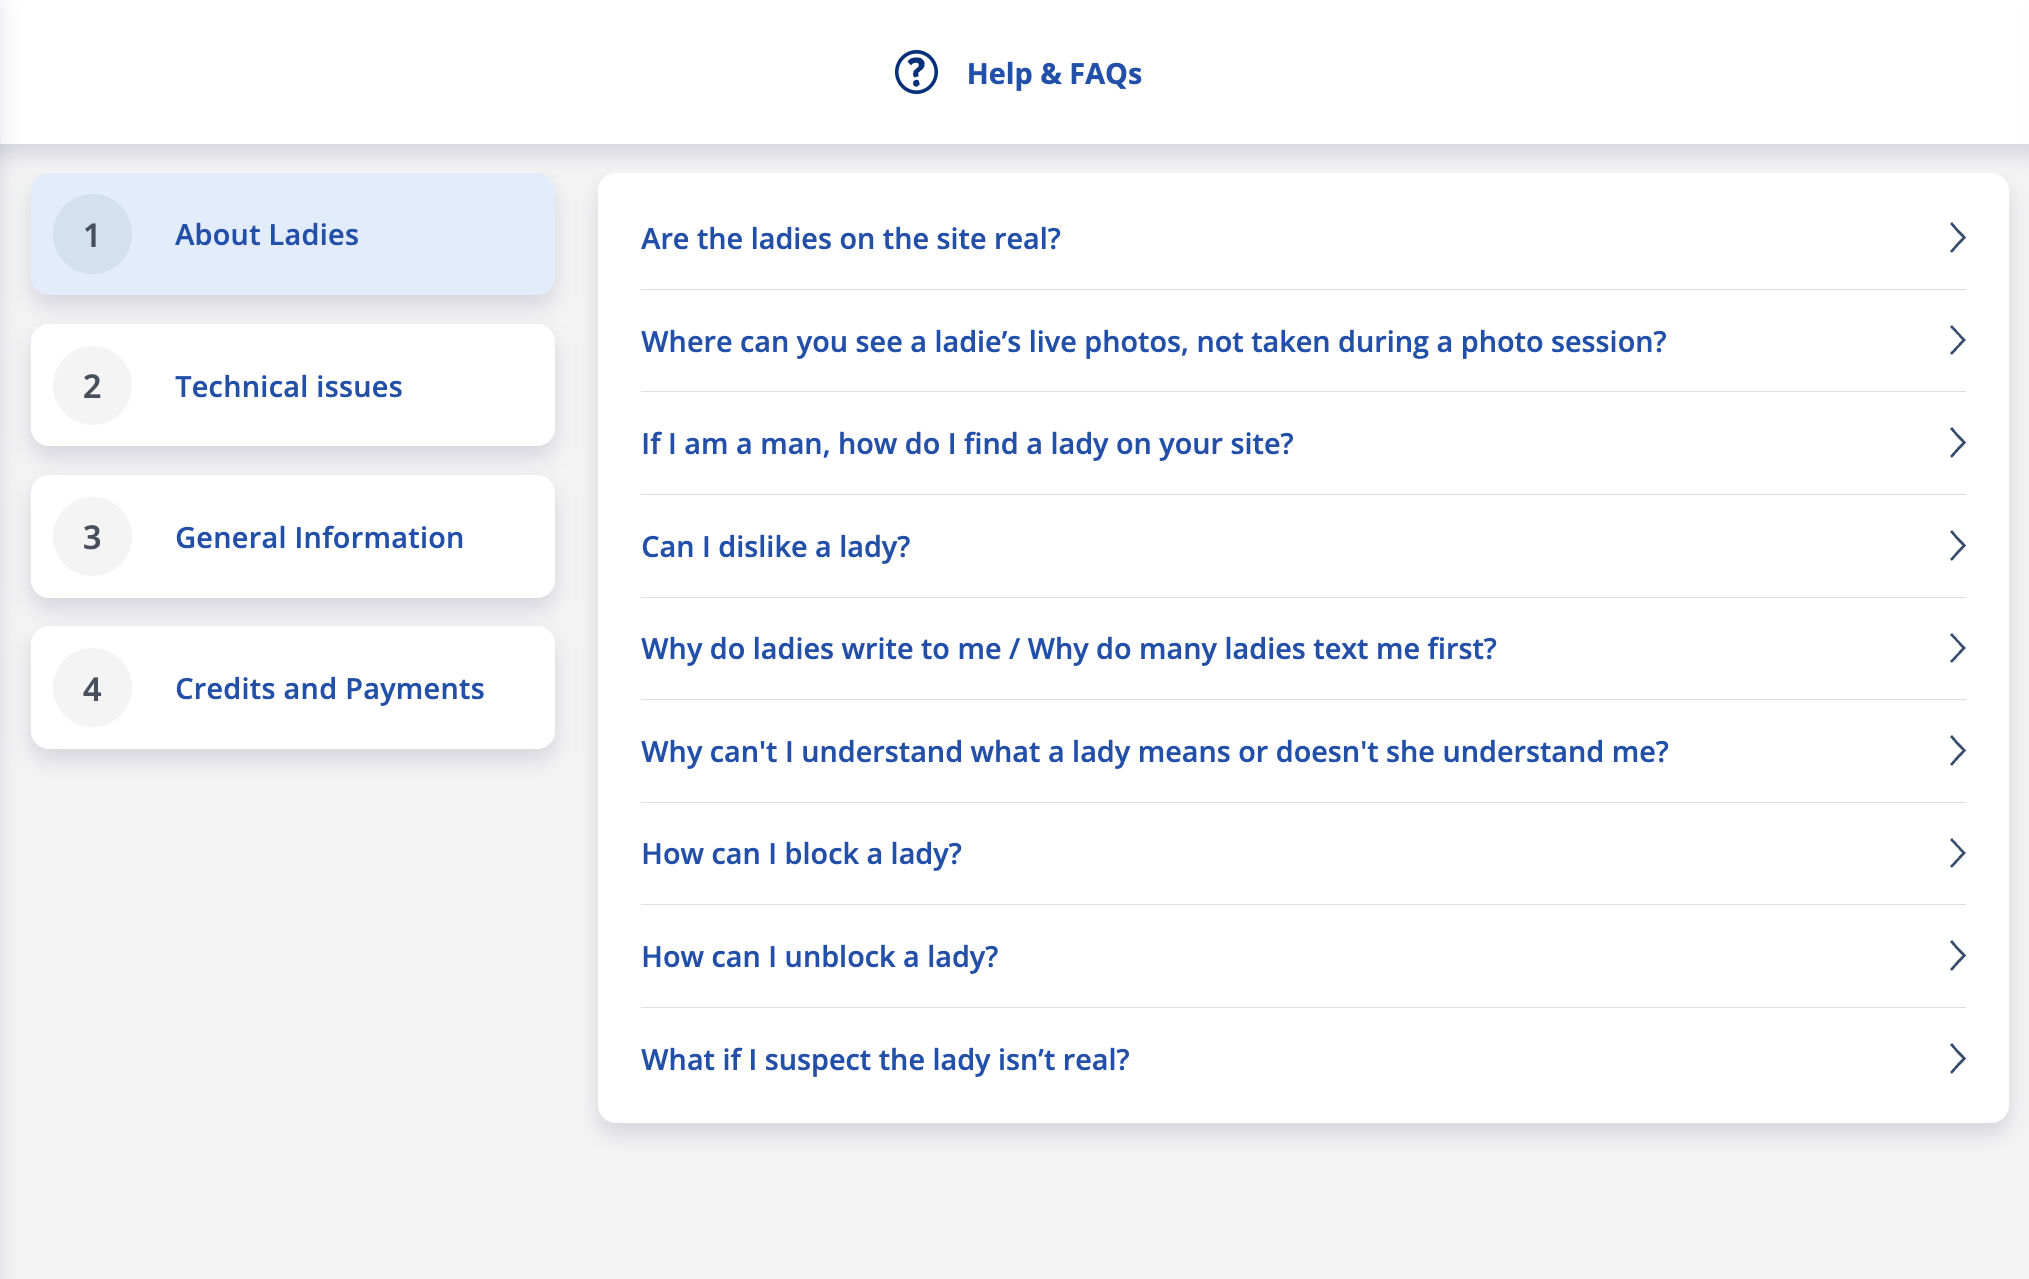
Task: Open 'Where can you see a ladie's live photos'
Action: [1153, 341]
